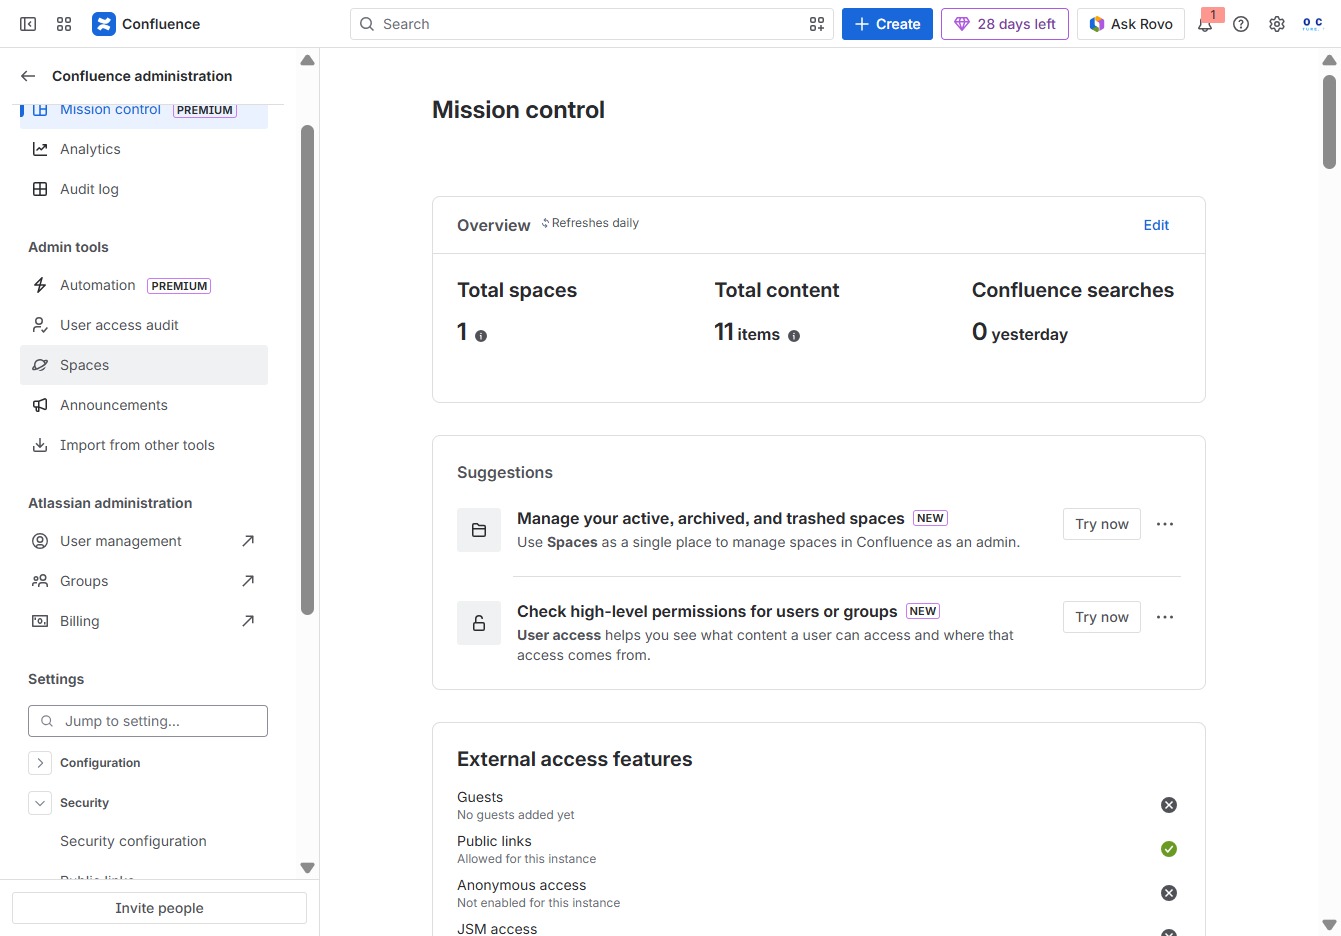Click the Create button
Screen dimensions: 1341x936
point(887,24)
